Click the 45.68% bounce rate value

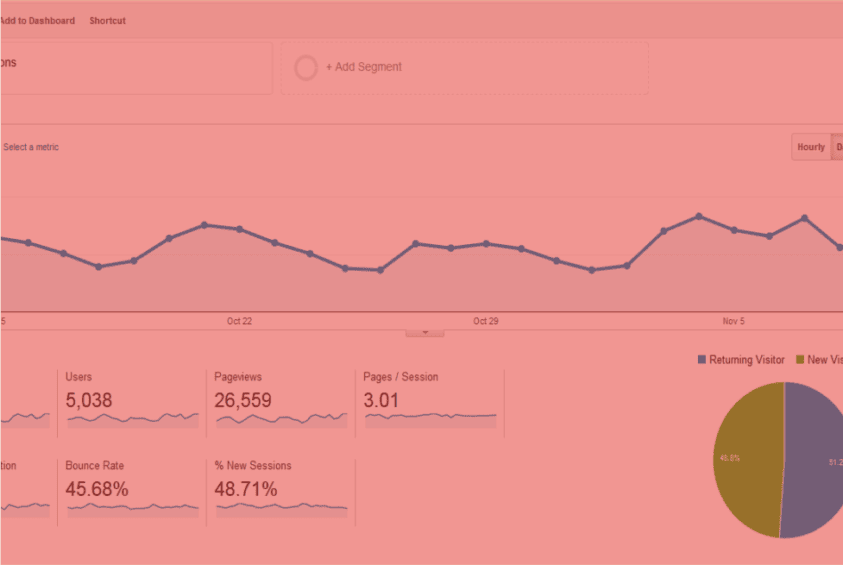97,489
